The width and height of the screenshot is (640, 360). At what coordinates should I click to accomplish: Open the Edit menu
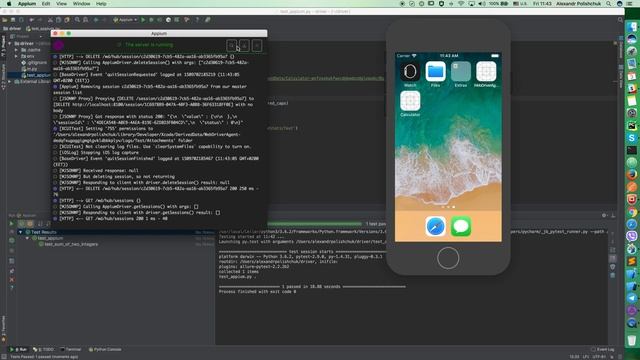tap(46, 4)
